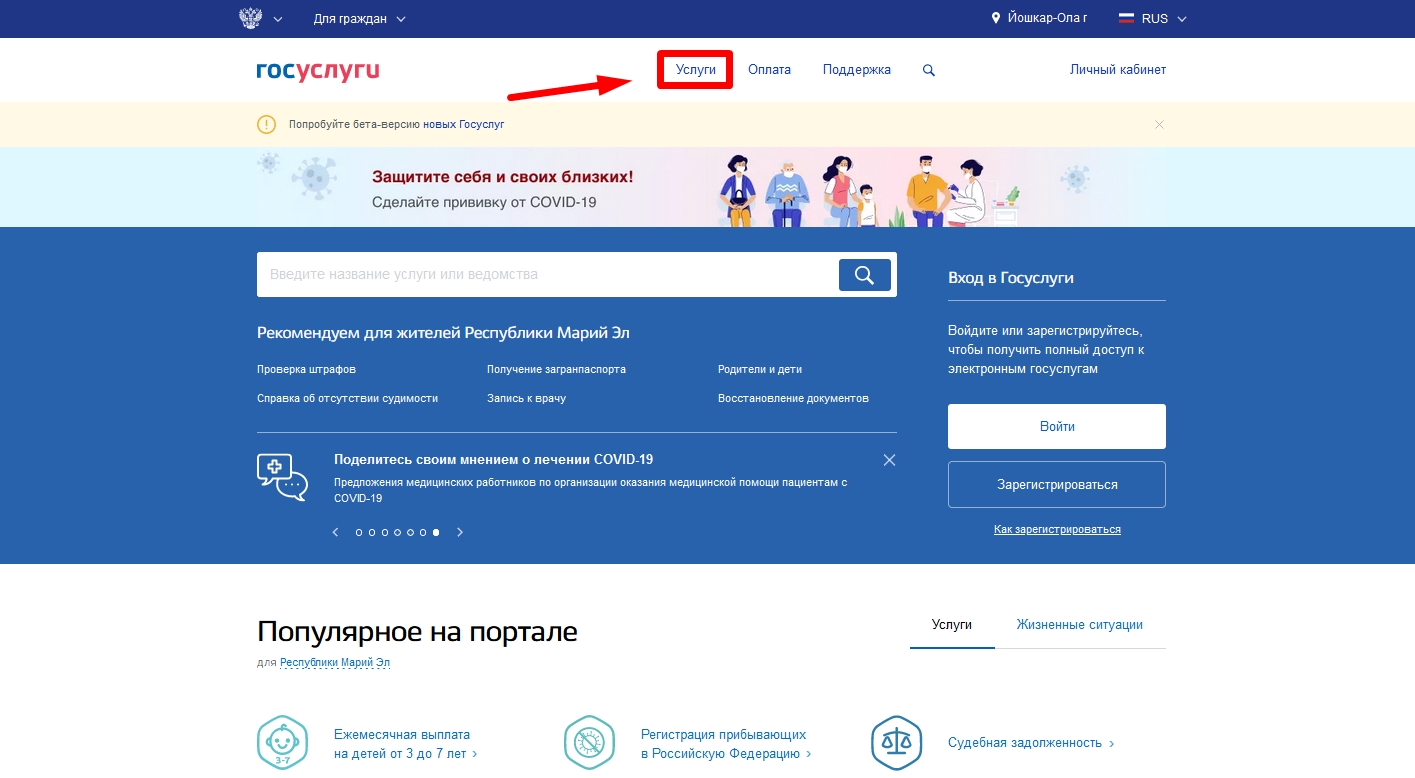The height and width of the screenshot is (778, 1415).
Task: Go to next slide in news carousel
Action: tap(460, 532)
